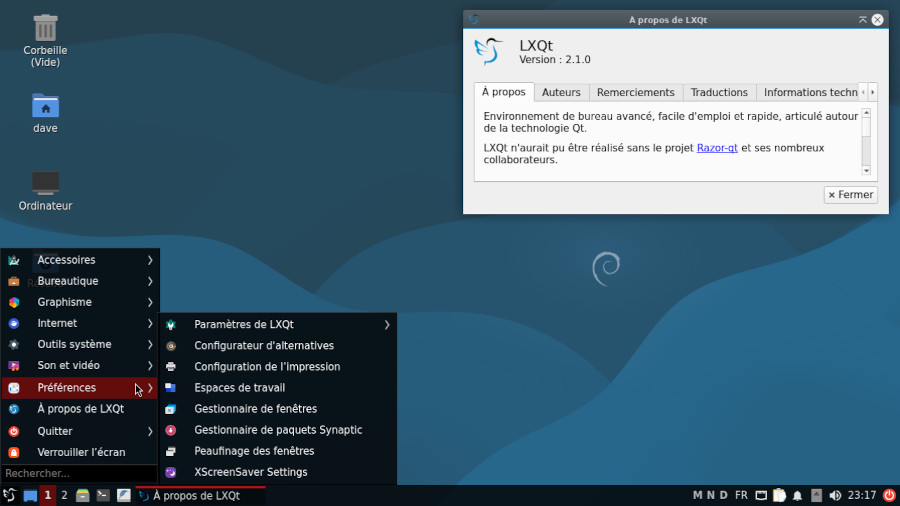Open the Informations techniques tab
Viewport: 900px width, 506px height.
tap(808, 92)
